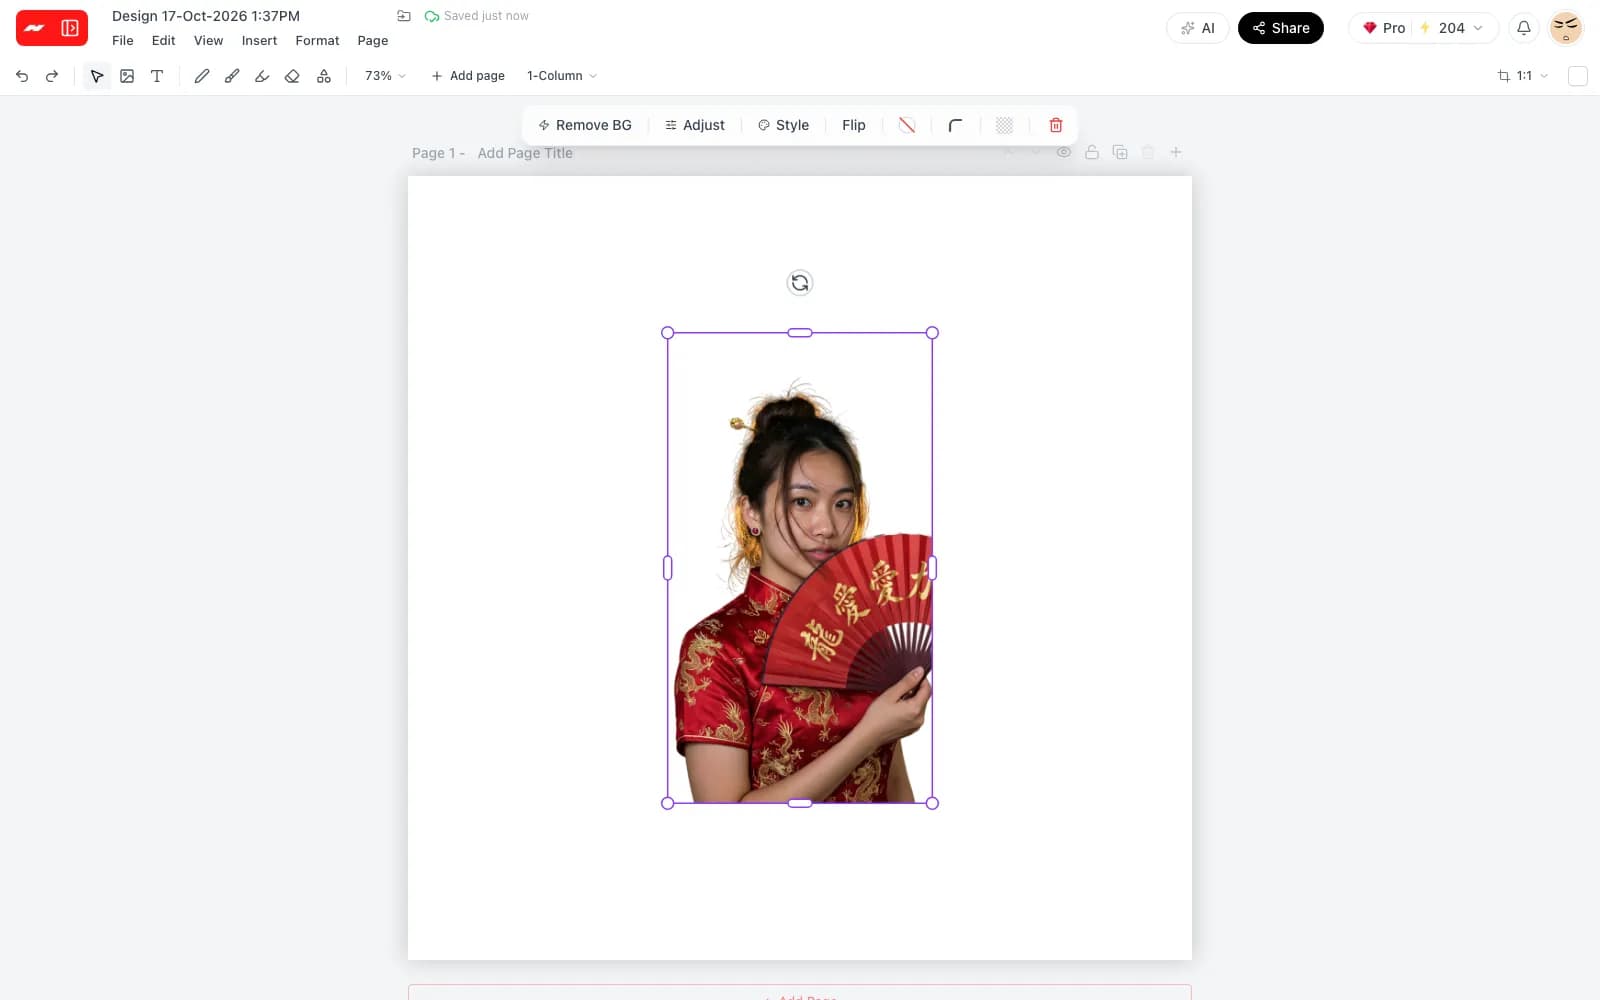The image size is (1600, 1000).
Task: Open the Style options
Action: coord(784,125)
